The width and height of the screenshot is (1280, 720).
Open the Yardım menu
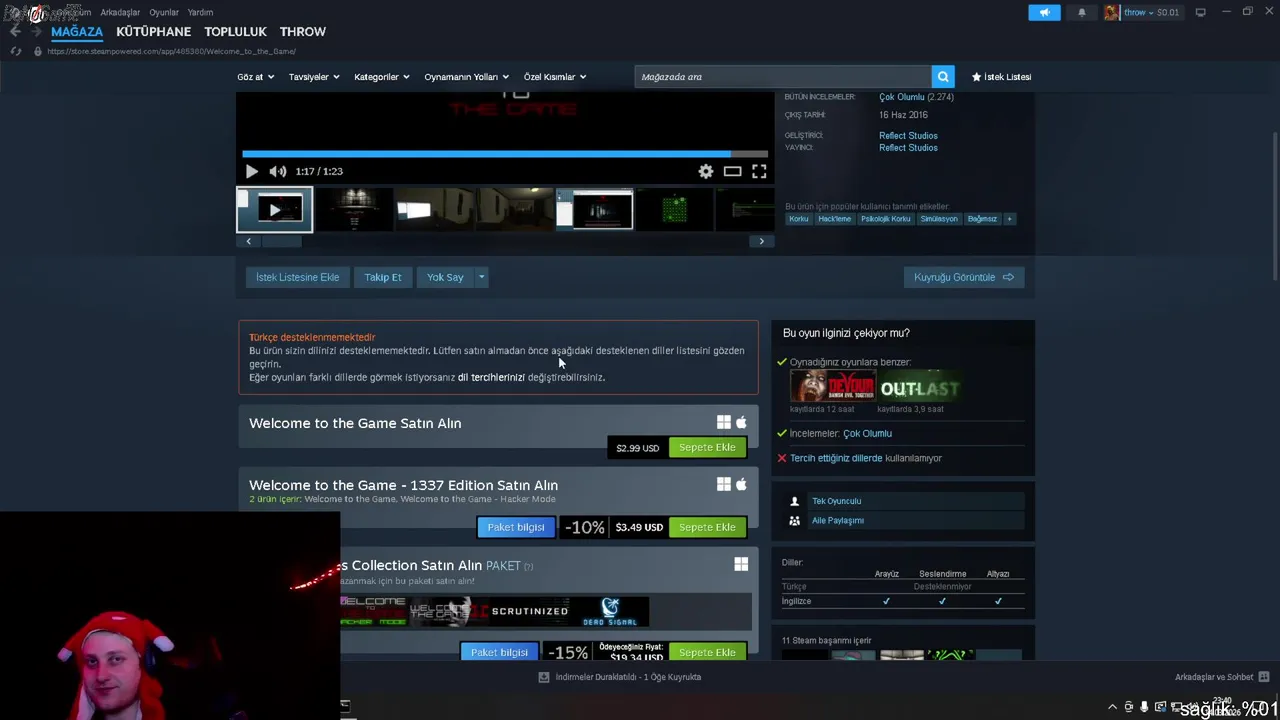tap(200, 12)
